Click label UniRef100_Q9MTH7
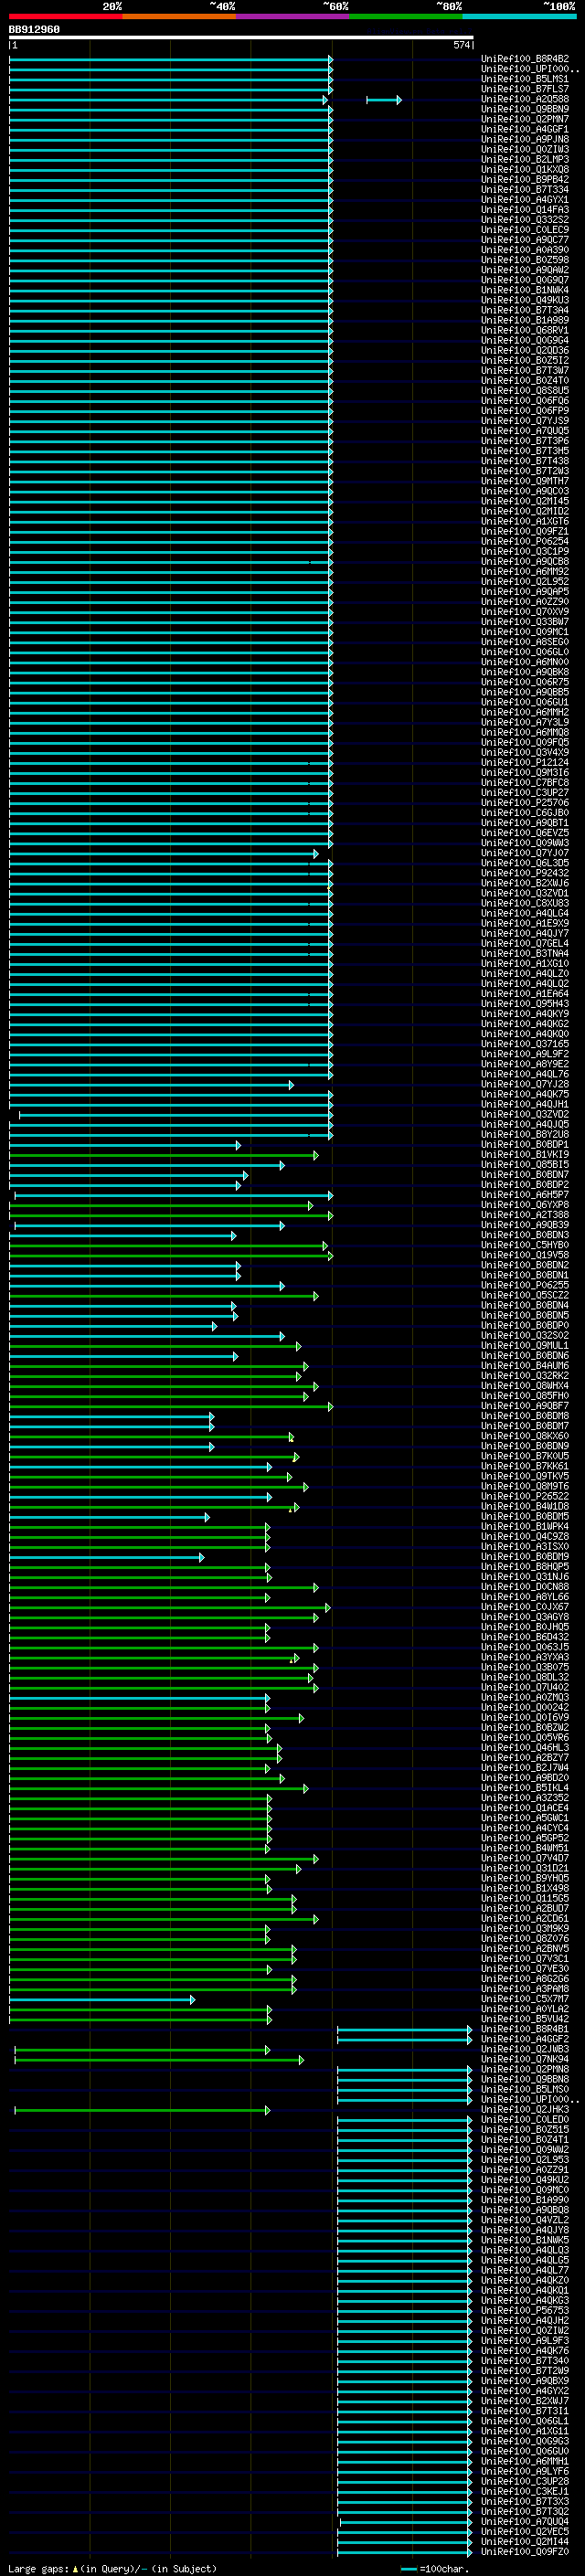Screen dimensions: 585x2576 (525, 481)
